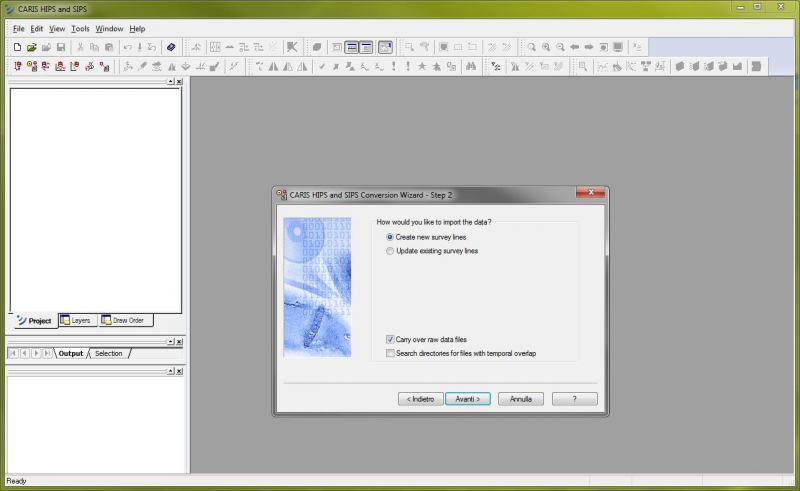
Task: Click the right arrow next view icon
Action: (589, 47)
